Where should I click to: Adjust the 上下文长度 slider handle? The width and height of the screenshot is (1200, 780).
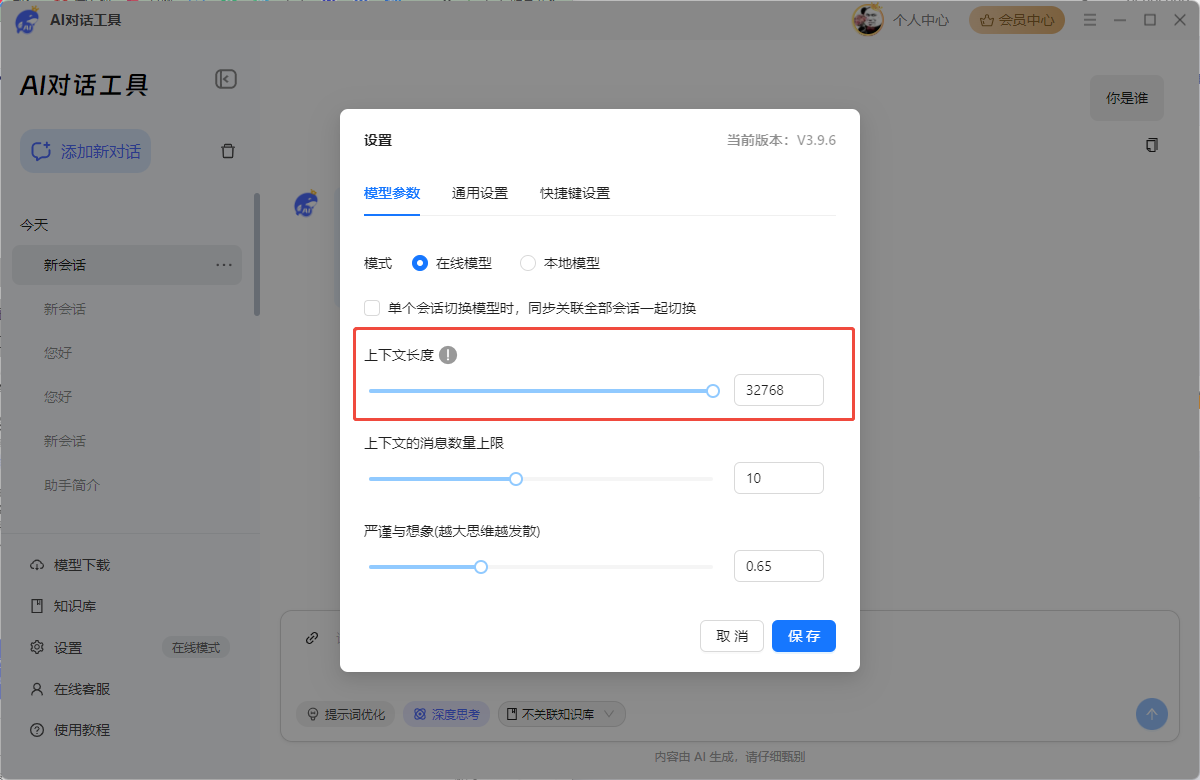tap(713, 391)
